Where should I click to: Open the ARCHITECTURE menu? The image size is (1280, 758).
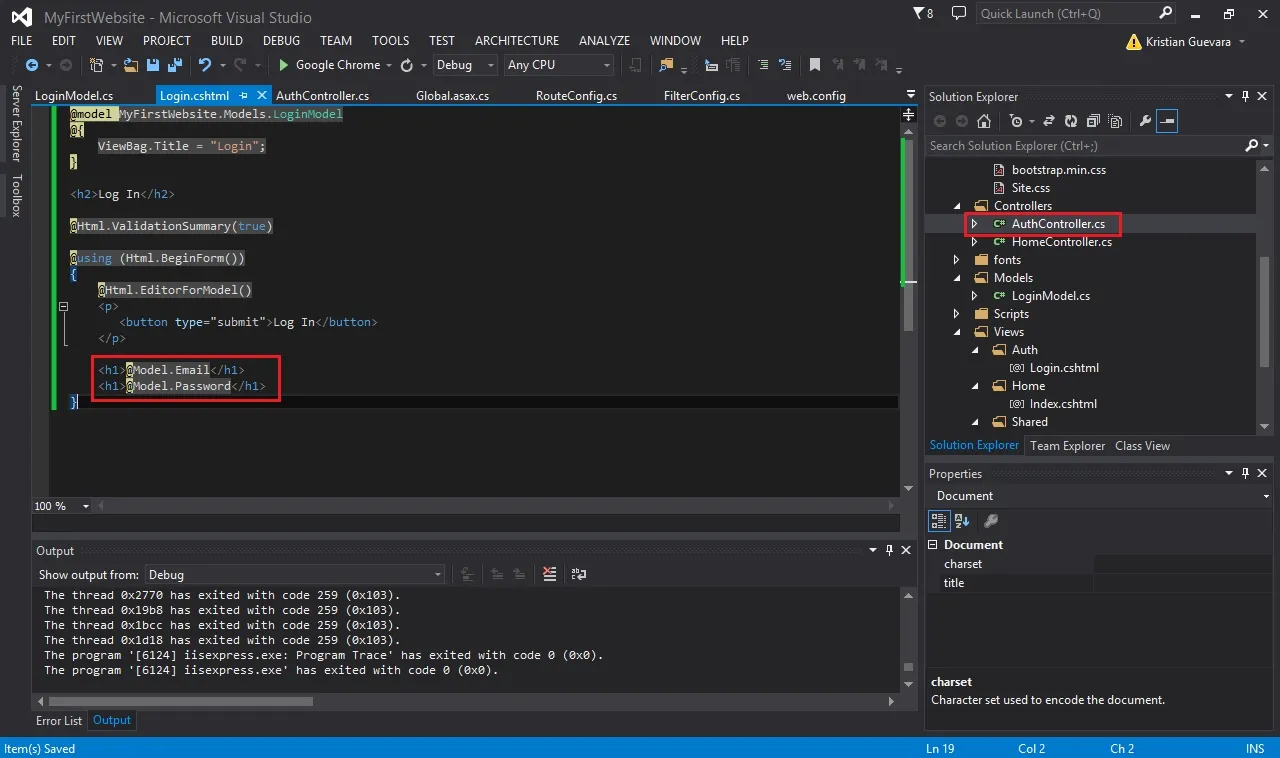coord(517,41)
